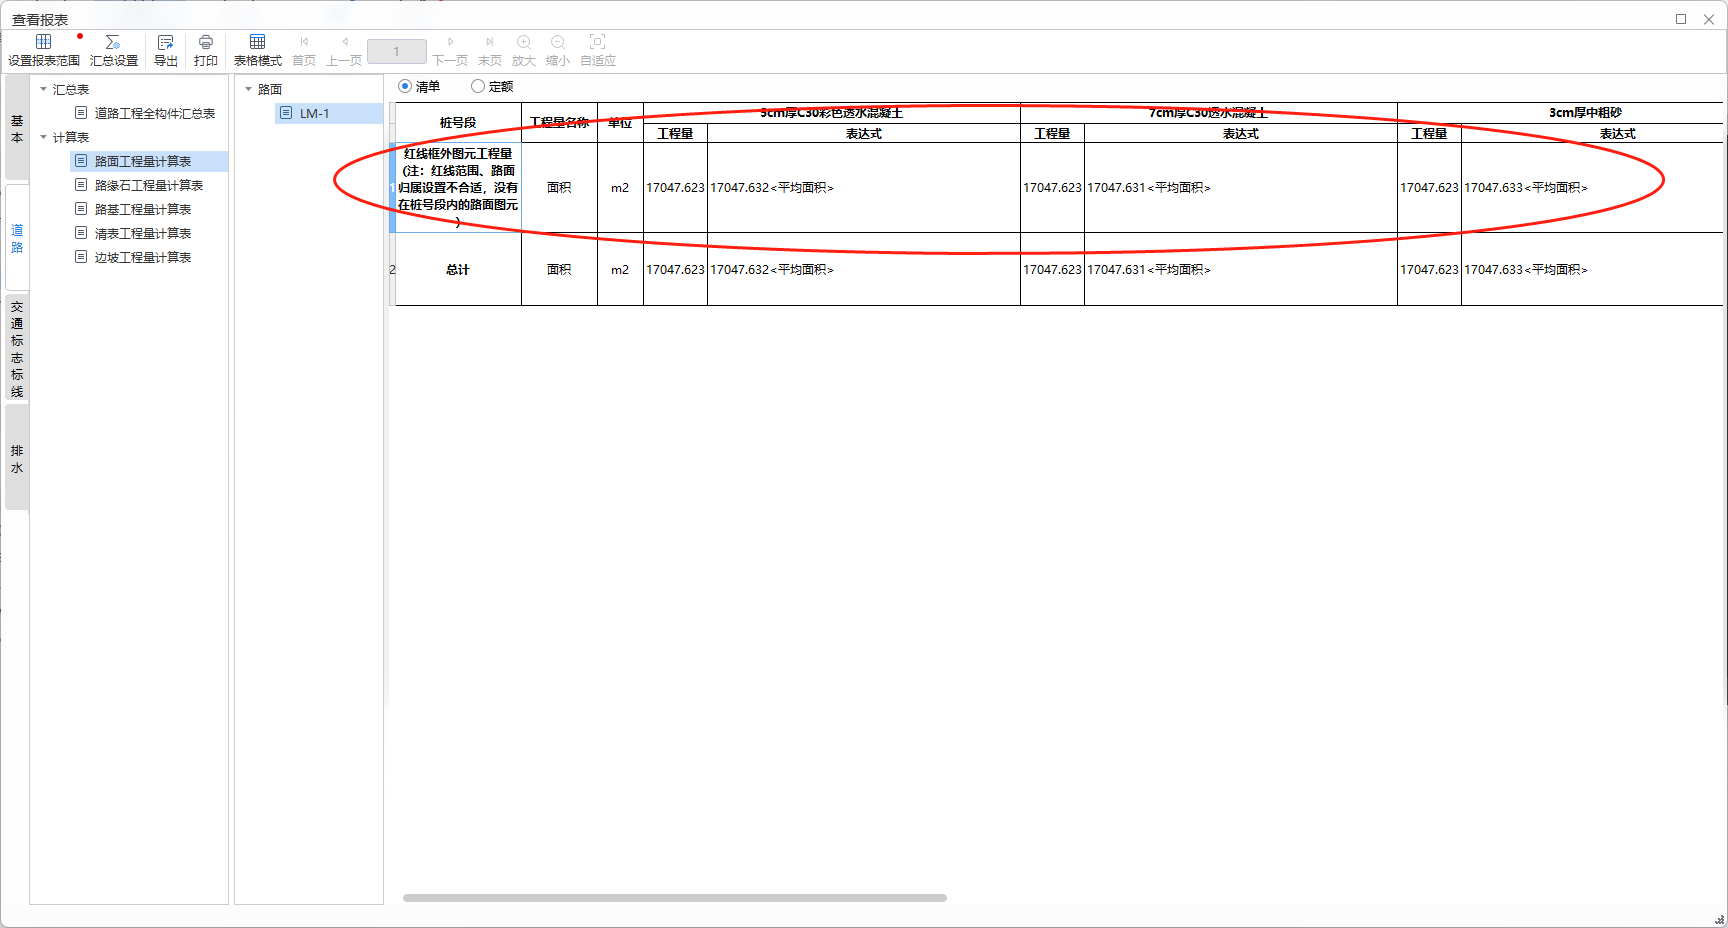Image resolution: width=1728 pixels, height=928 pixels.
Task: Click the horizontal scrollbar thumb
Action: pyautogui.click(x=675, y=898)
